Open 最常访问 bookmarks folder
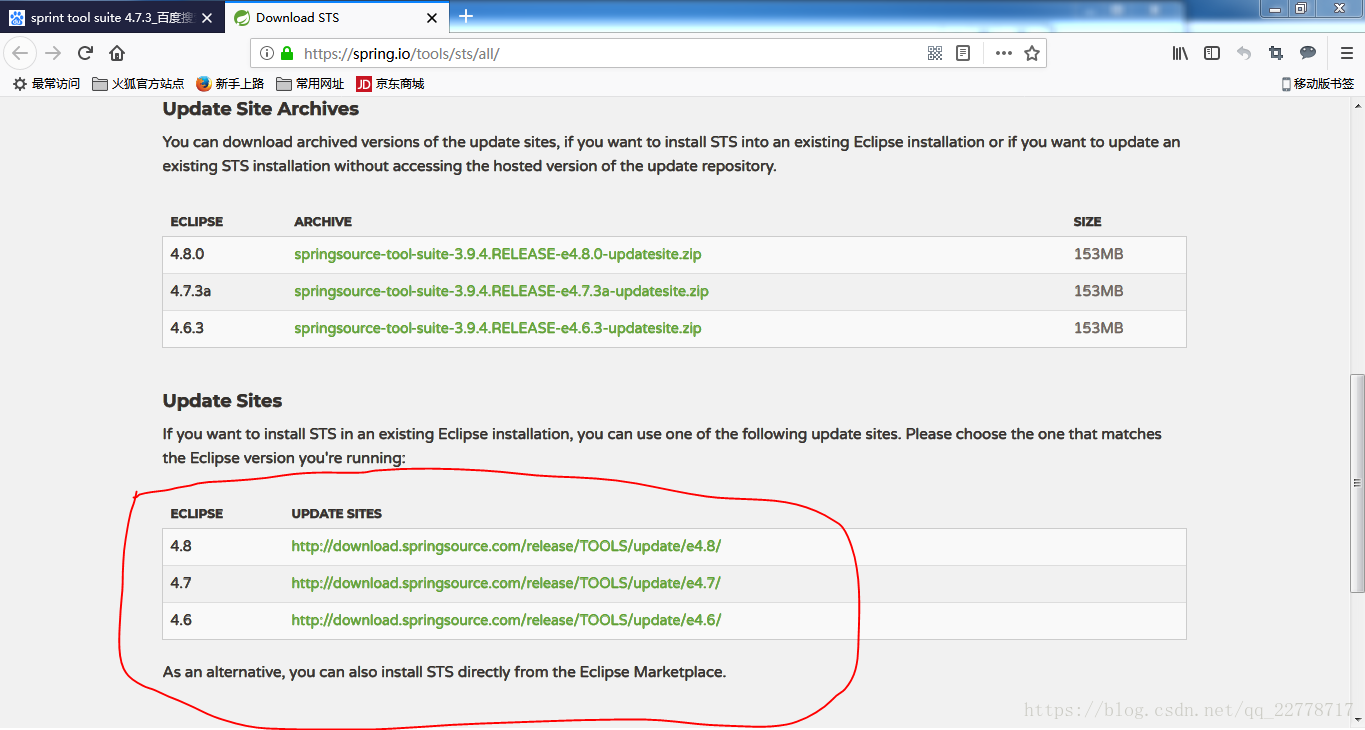 (46, 84)
